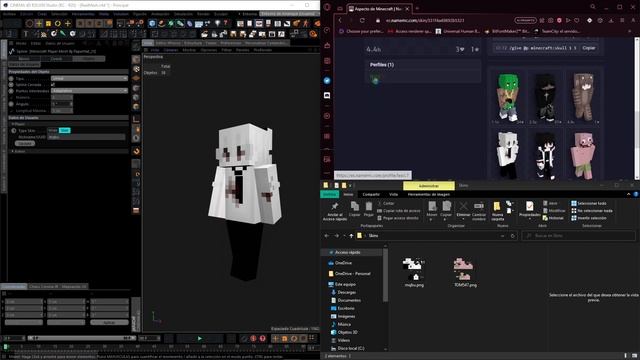The image size is (640, 360).
Task: Click the Cinema 4D text spline T icon
Action: (x=26, y=34)
